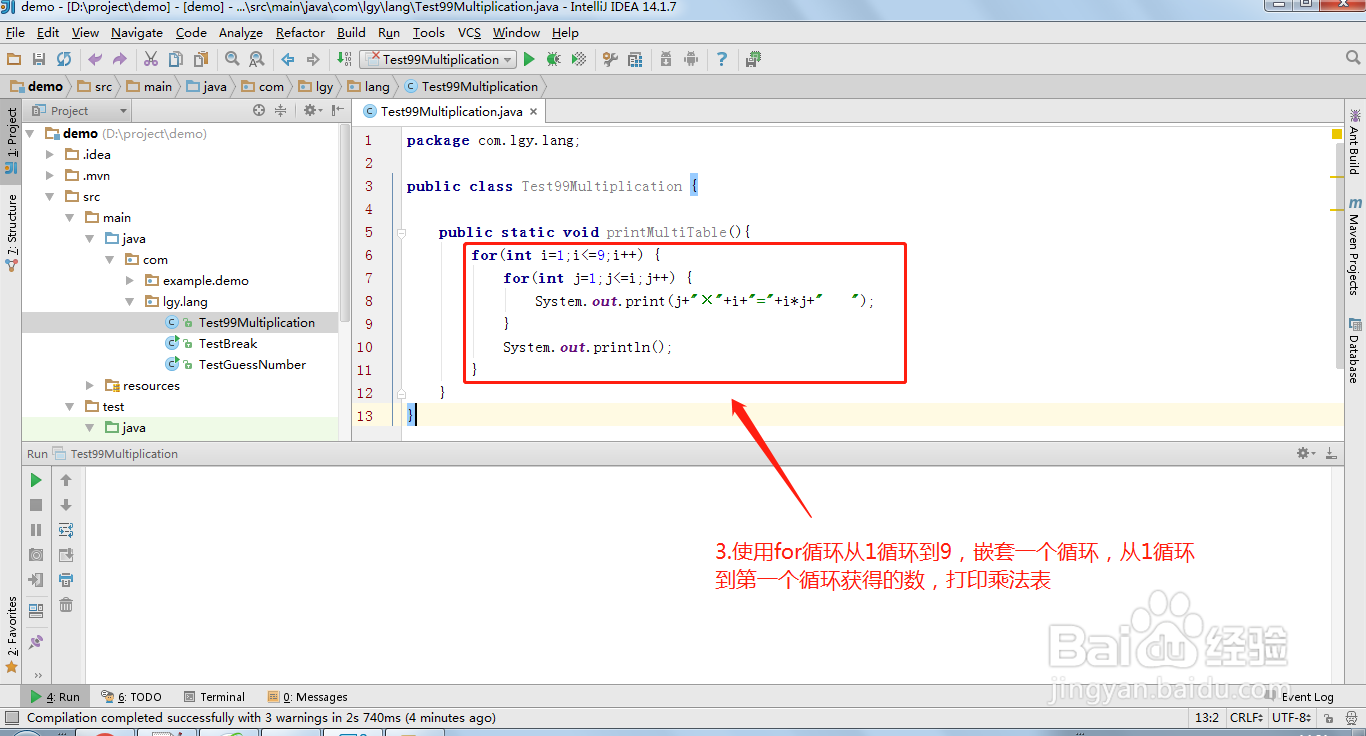
Task: Click the Synchronize refresh icon in toolbar
Action: click(x=64, y=60)
